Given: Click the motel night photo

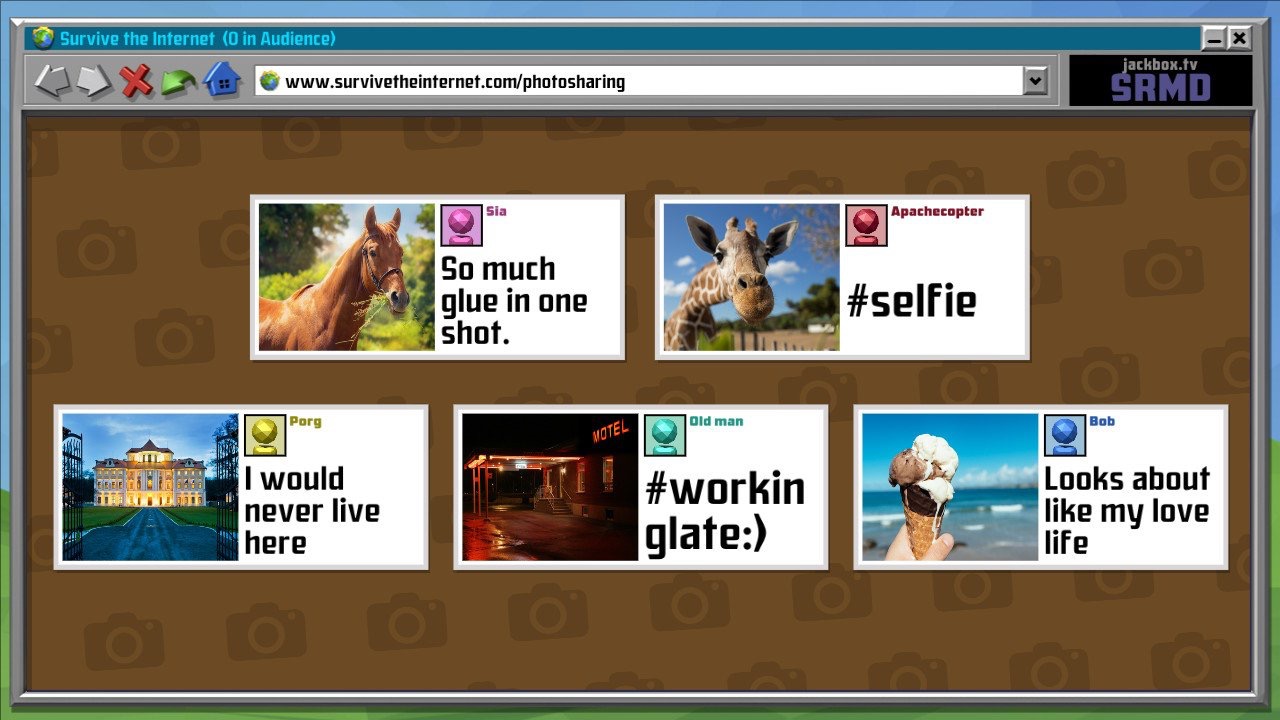Looking at the screenshot, I should coord(550,487).
